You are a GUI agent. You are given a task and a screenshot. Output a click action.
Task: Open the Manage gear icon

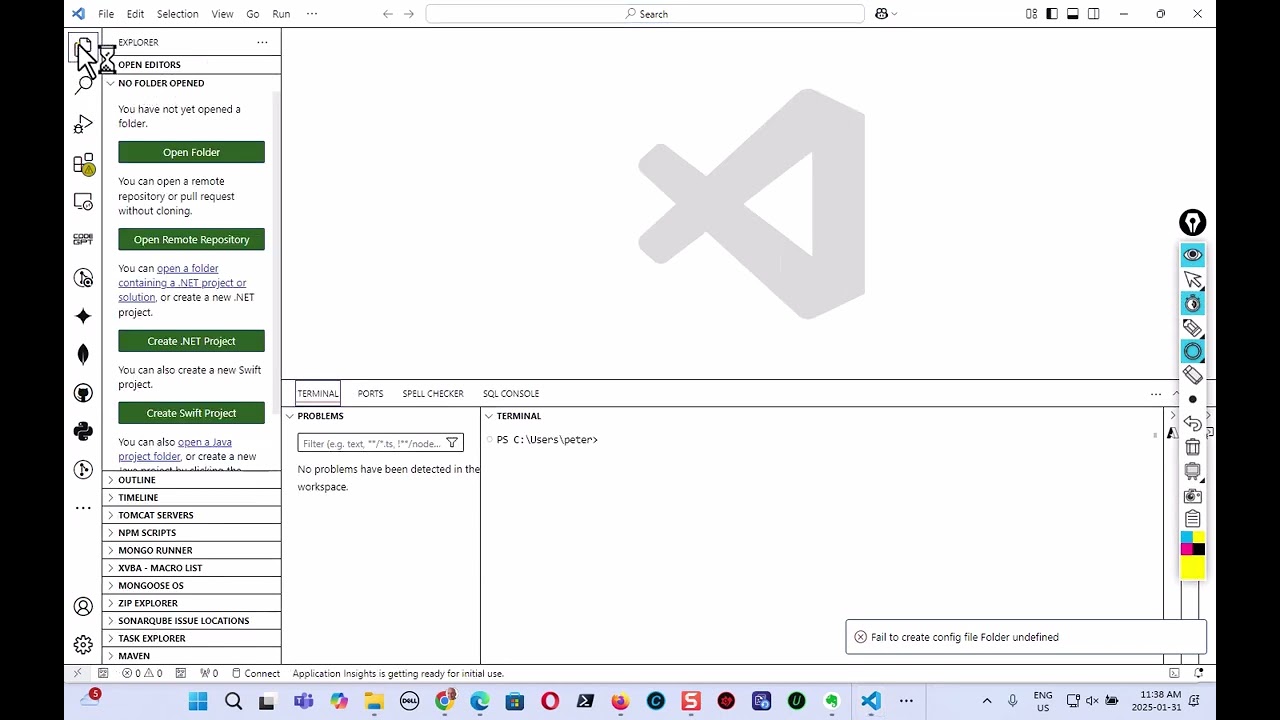(83, 645)
